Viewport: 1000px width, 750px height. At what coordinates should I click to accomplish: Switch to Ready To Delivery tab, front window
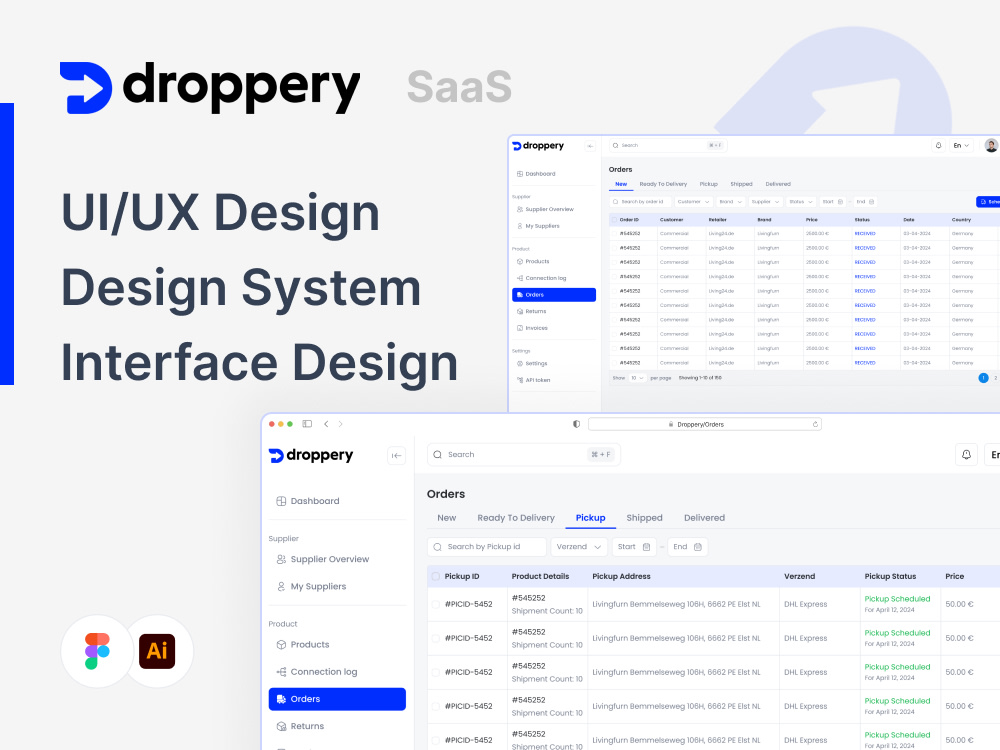[x=516, y=518]
